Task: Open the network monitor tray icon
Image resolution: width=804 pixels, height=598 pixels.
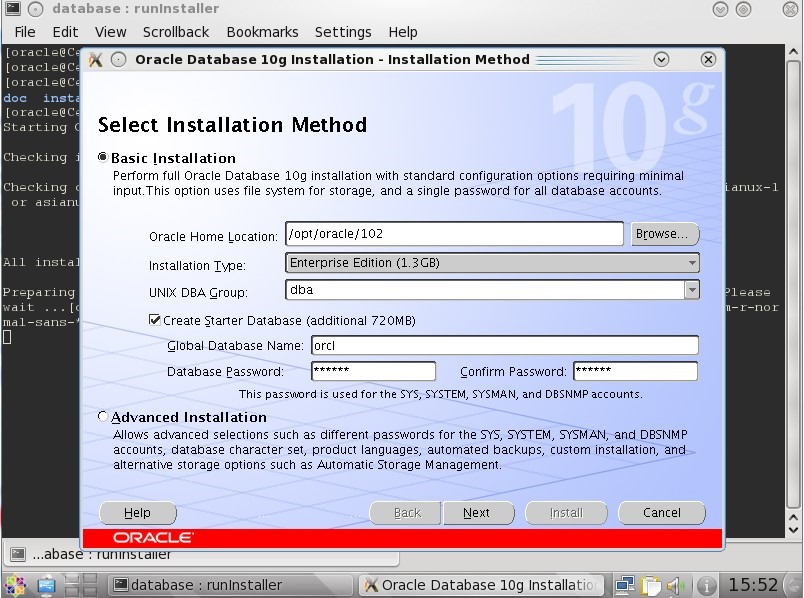Action: (626, 585)
